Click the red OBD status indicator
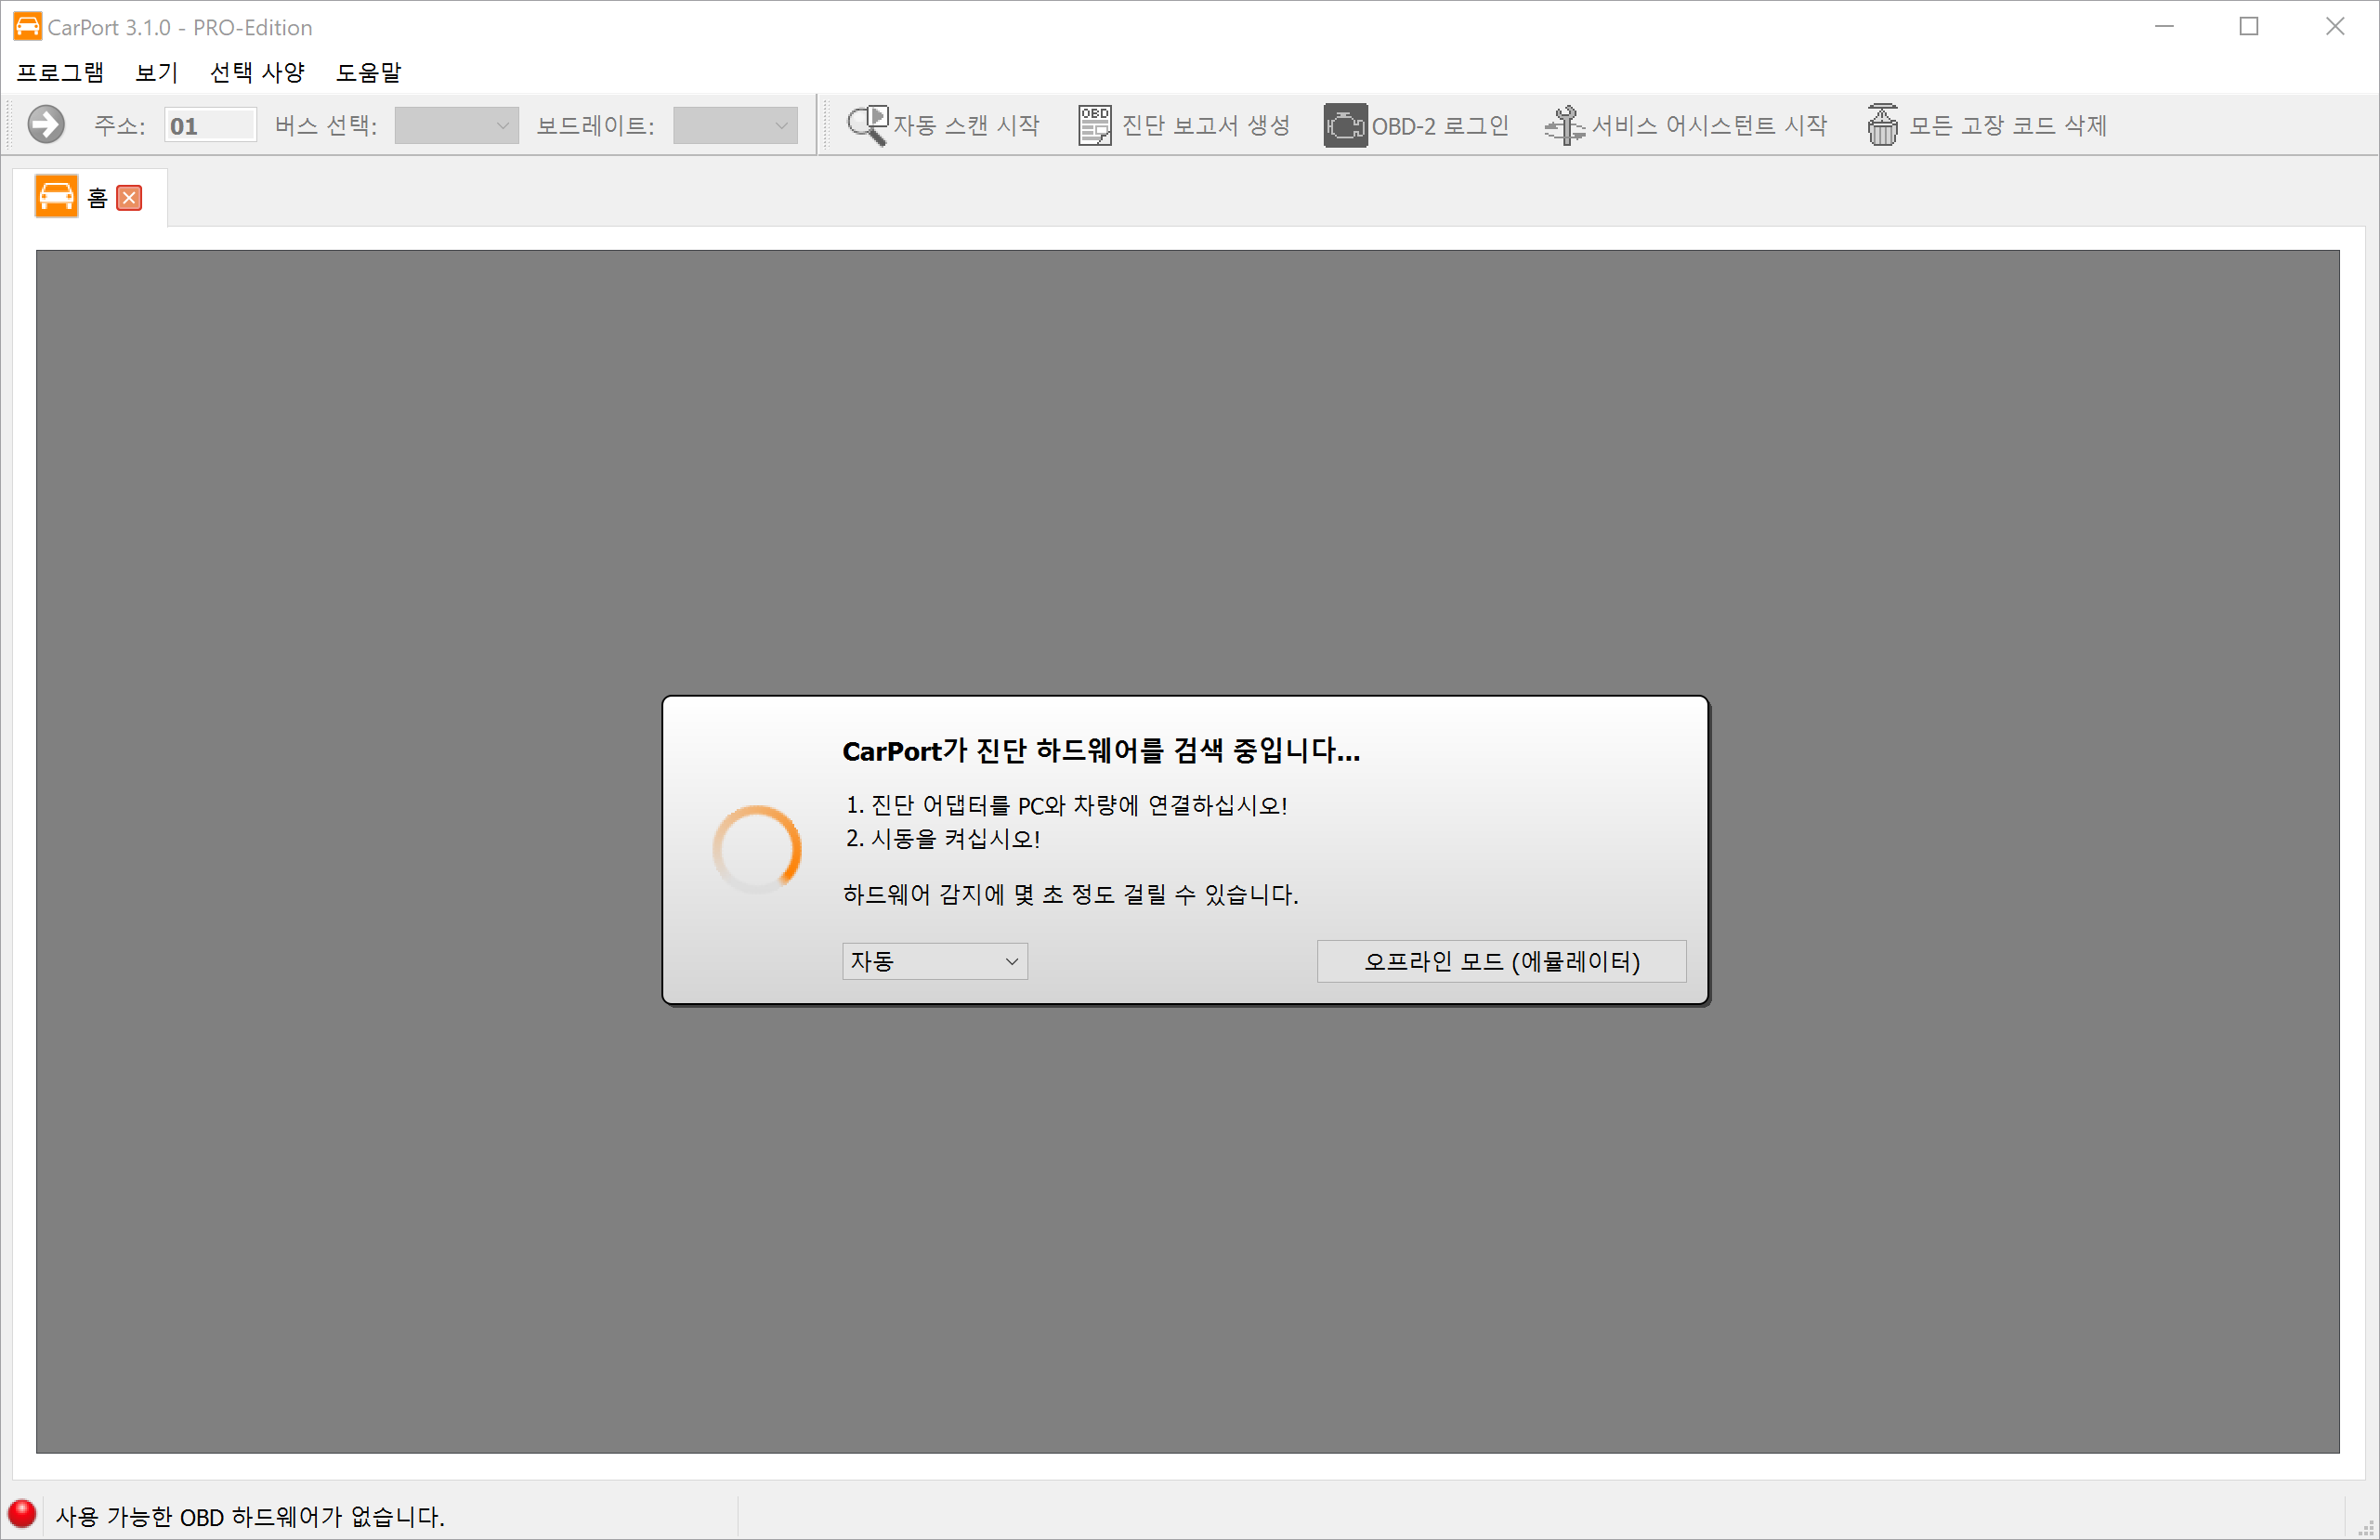The height and width of the screenshot is (1540, 2380). 23,1515
